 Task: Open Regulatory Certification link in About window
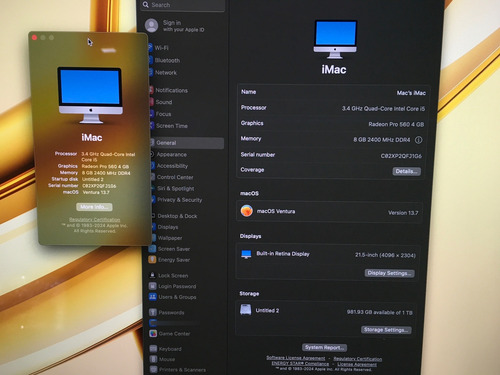[94, 220]
